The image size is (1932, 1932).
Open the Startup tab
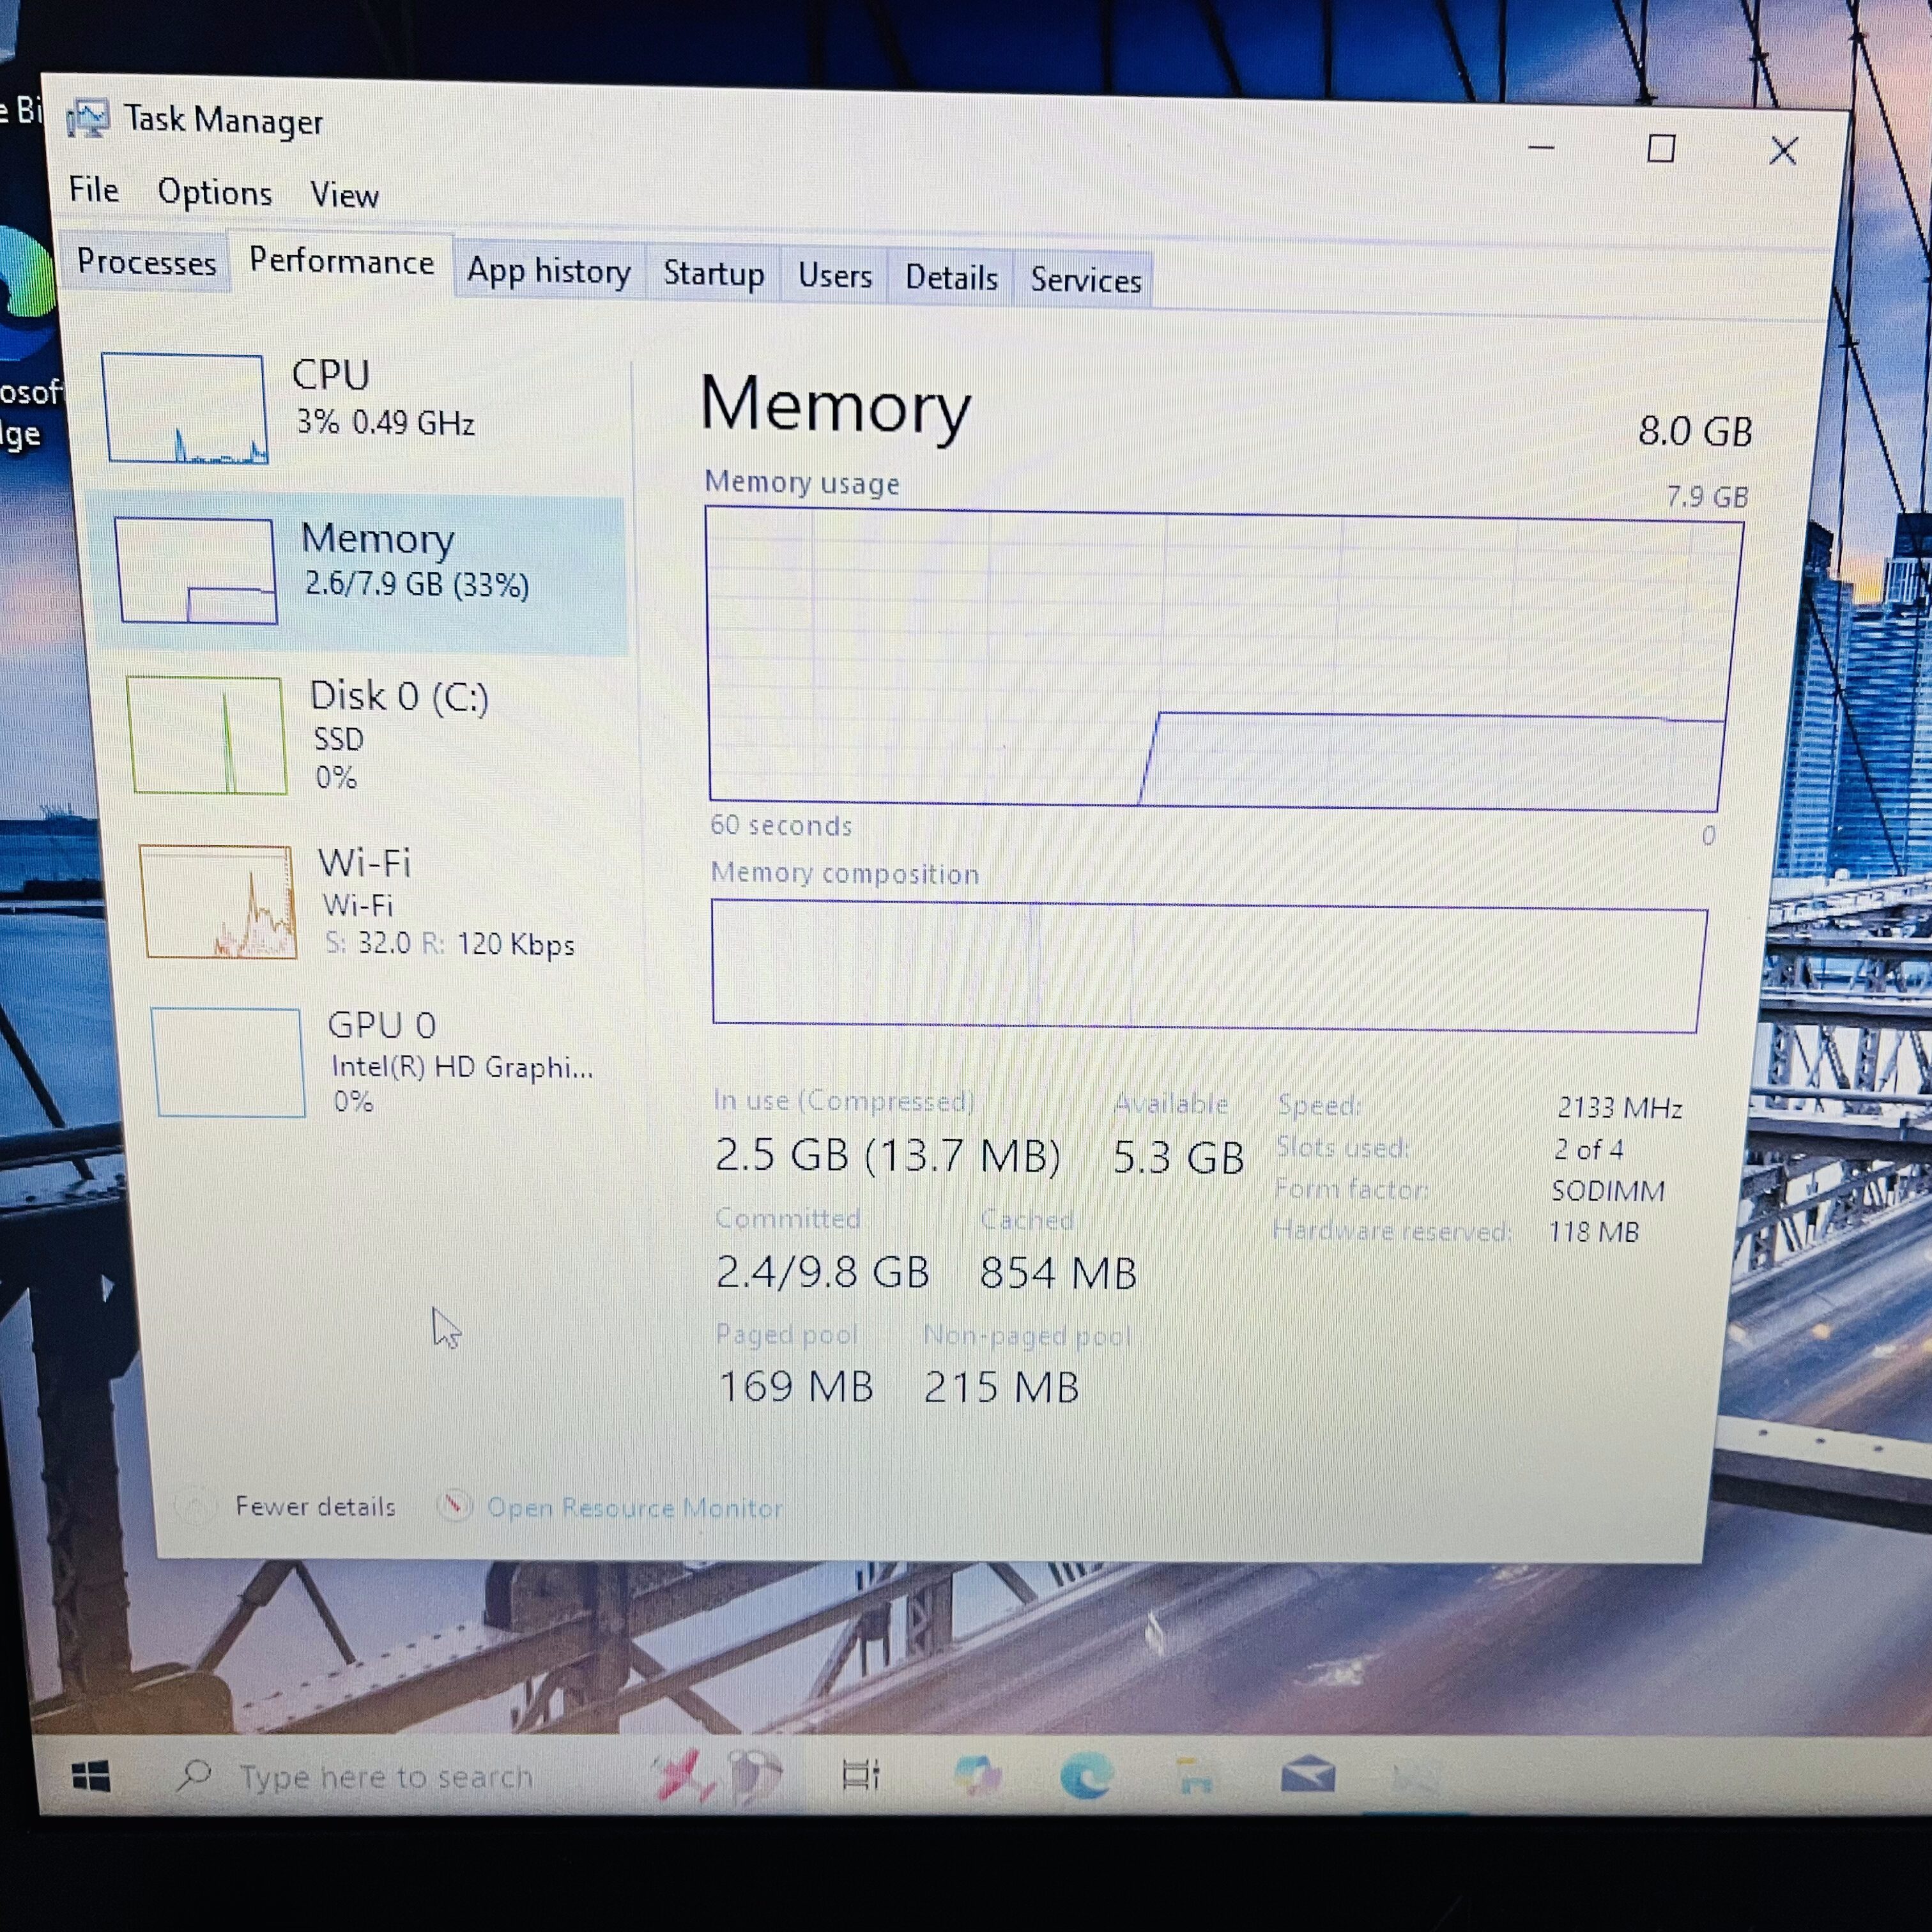(x=714, y=274)
